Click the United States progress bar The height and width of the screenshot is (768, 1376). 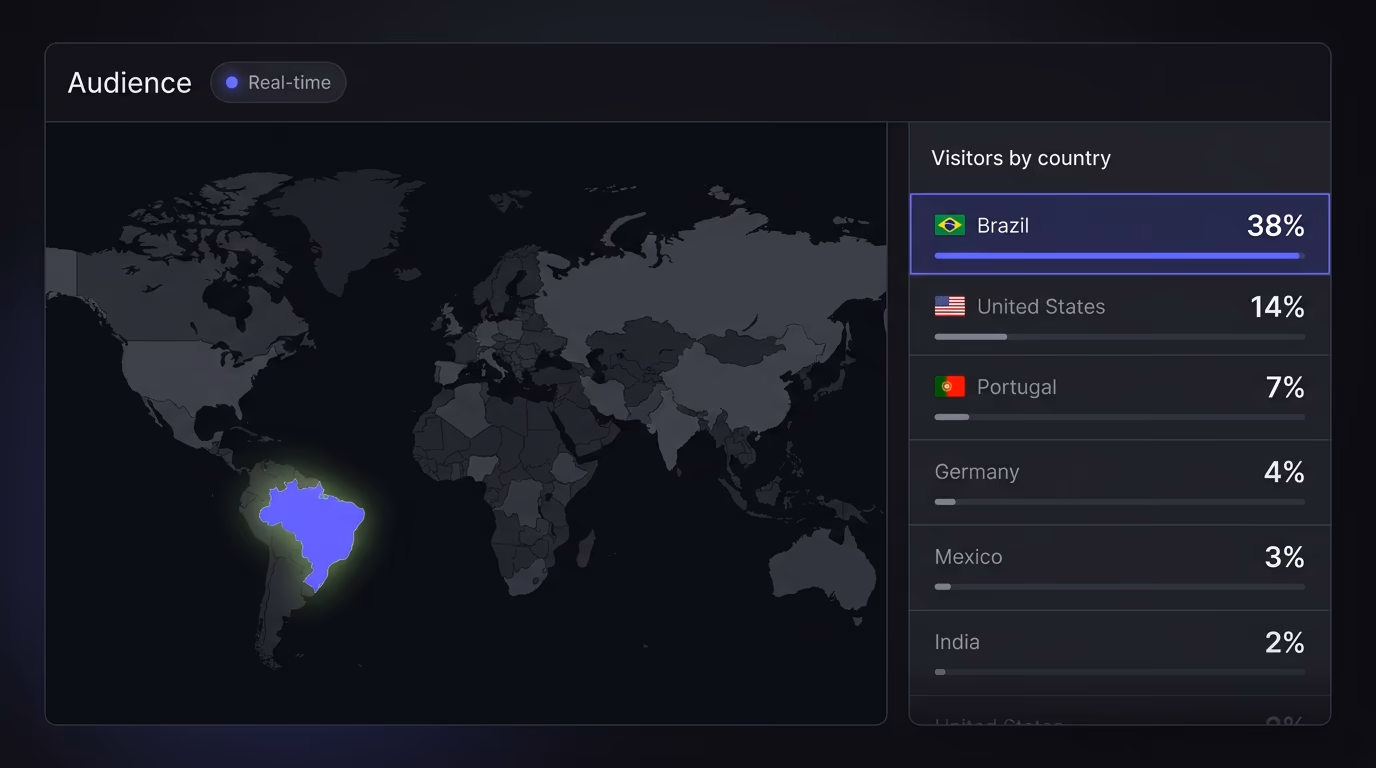tap(1120, 337)
